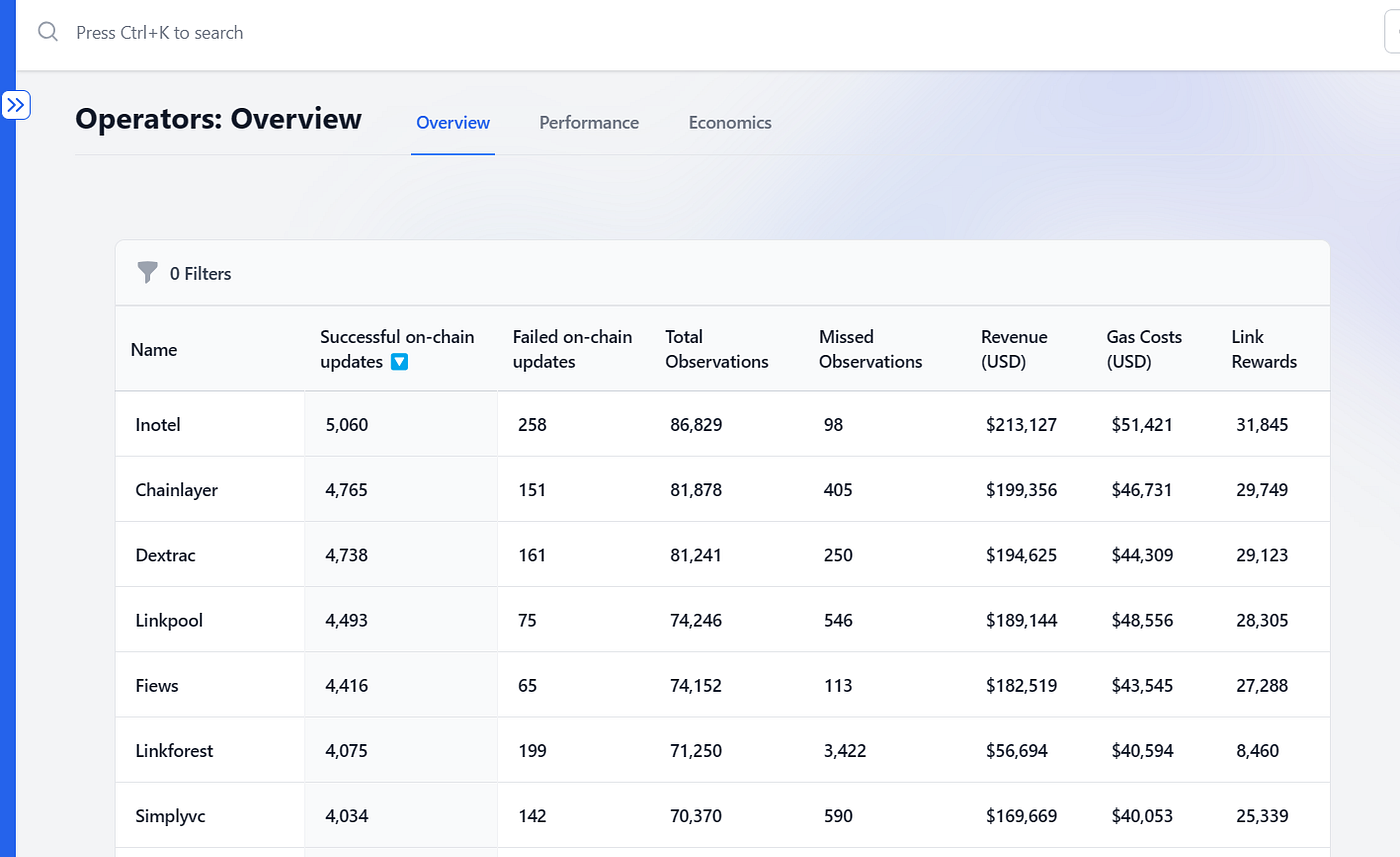The image size is (1400, 857).
Task: Click Chainlayer's 405 missed observations
Action: 838,490
